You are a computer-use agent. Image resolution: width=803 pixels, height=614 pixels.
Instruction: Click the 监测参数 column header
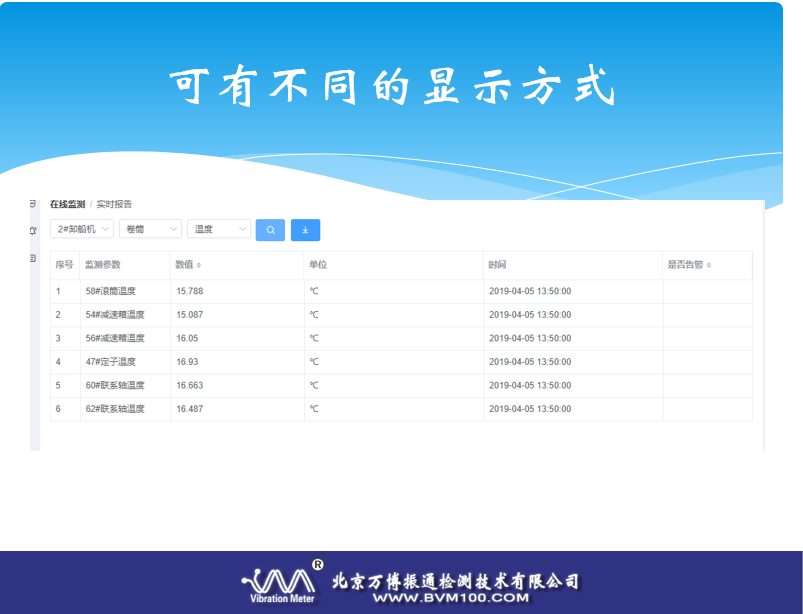[103, 265]
